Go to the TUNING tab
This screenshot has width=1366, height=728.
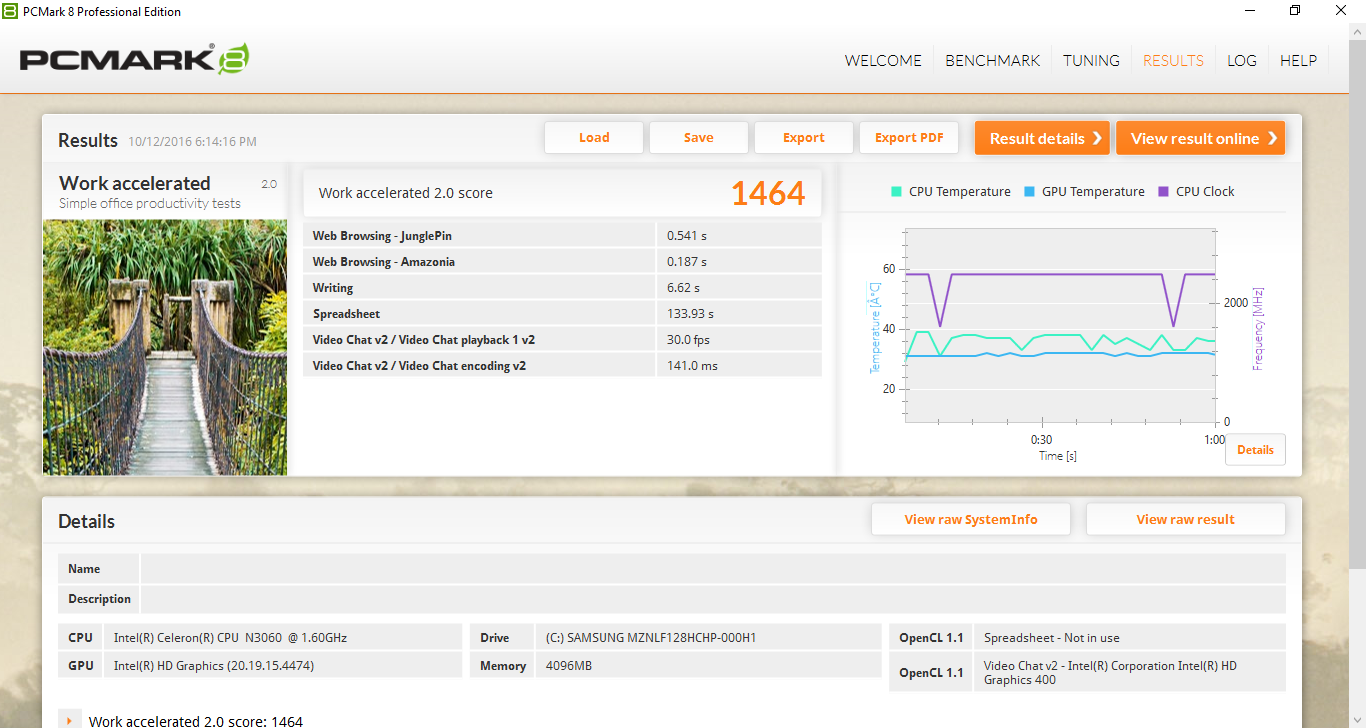point(1091,60)
